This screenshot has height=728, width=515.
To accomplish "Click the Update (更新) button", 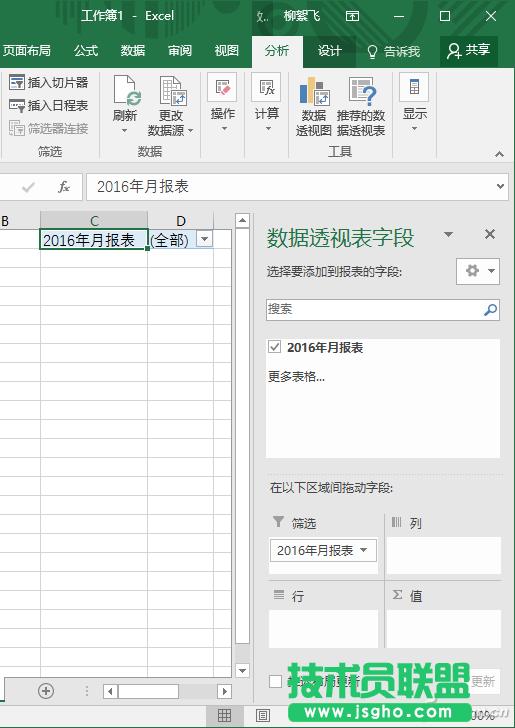I will pyautogui.click(x=483, y=681).
